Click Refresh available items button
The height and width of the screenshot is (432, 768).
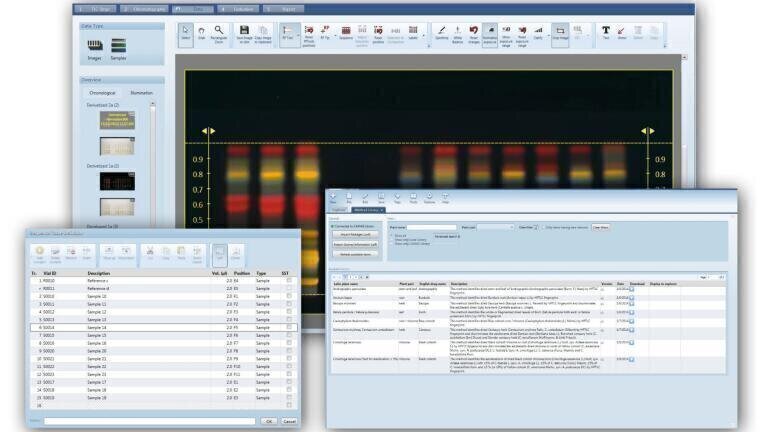[356, 255]
